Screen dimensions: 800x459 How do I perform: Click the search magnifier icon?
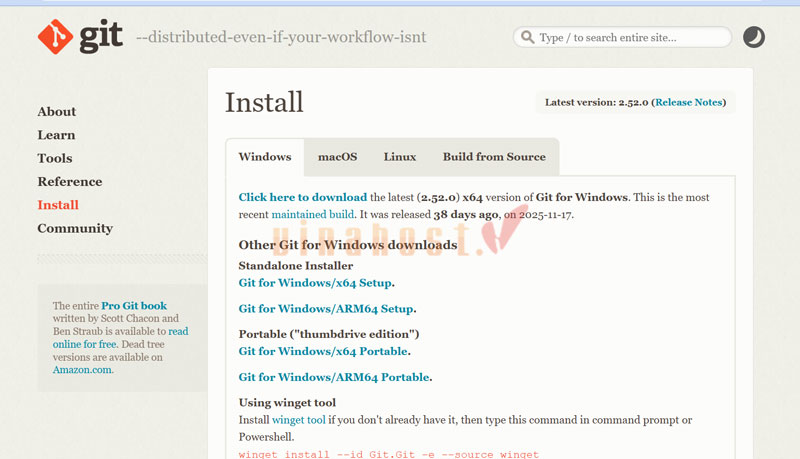coord(526,38)
